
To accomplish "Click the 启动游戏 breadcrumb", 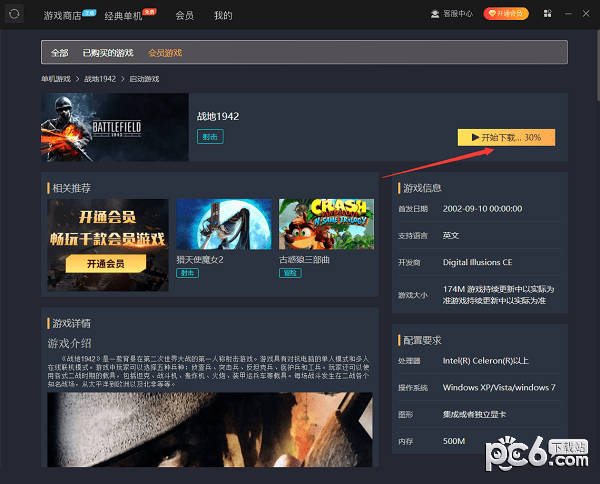I will point(144,79).
